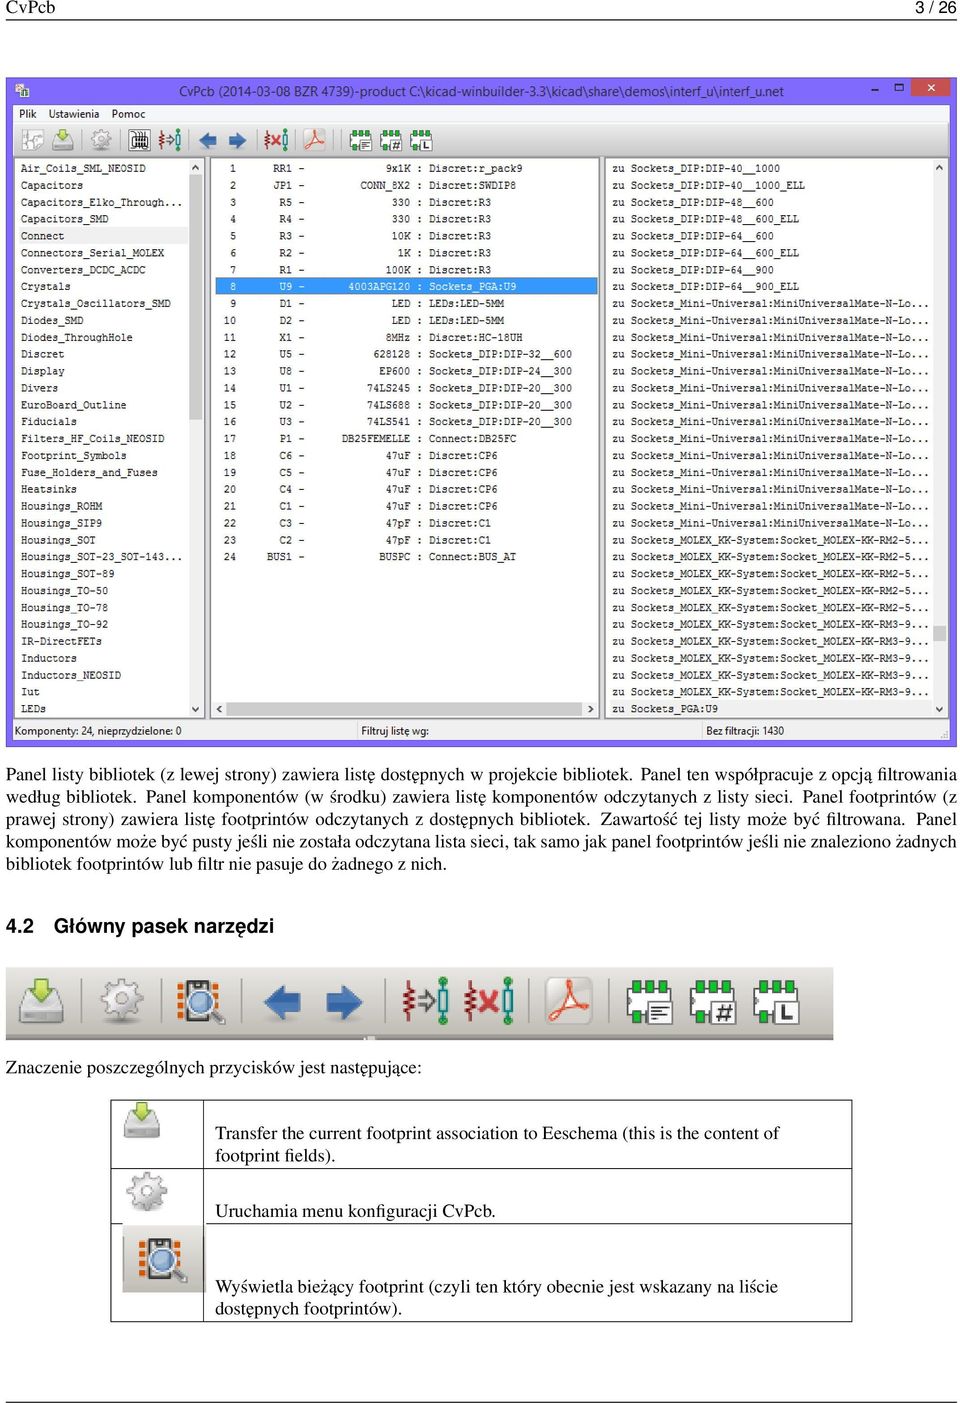The height and width of the screenshot is (1403, 960).
Task: Click the keyword filter icon in the large toolbar illustration
Action: [649, 1001]
